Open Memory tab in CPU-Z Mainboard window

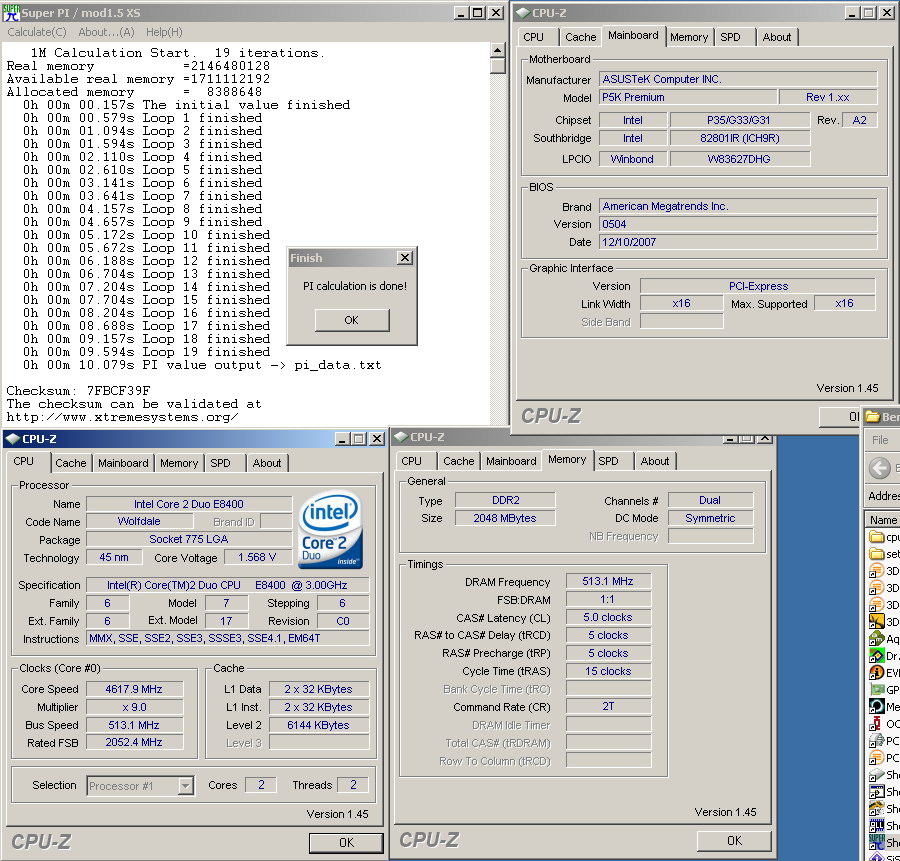tap(689, 37)
